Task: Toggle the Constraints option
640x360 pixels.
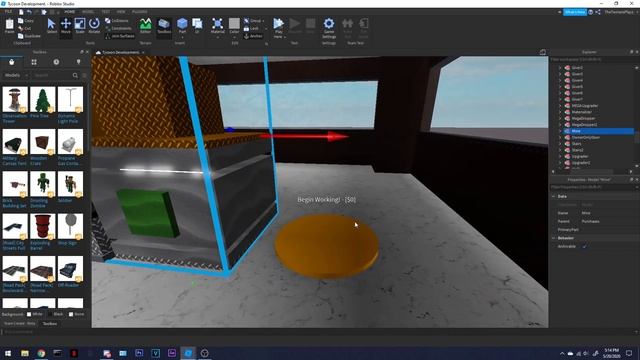Action: tap(118, 29)
